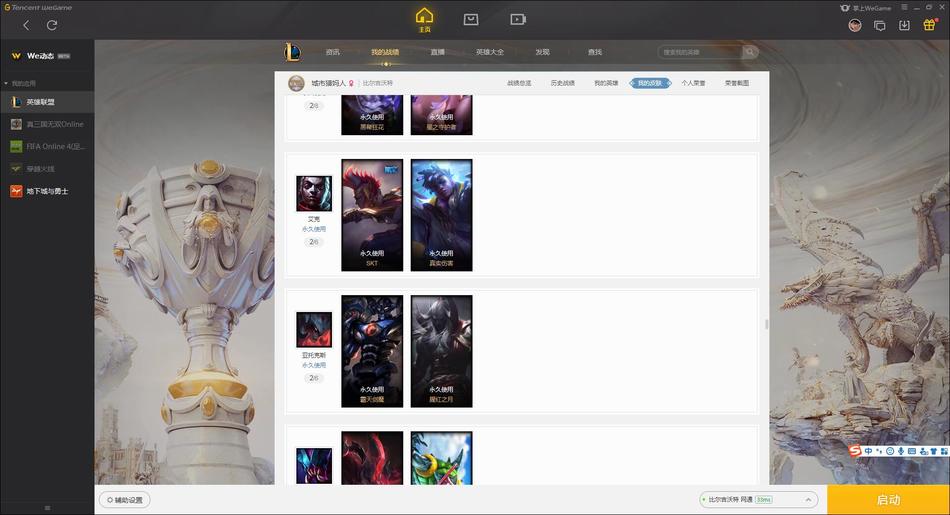Click the bottom row hero portrait
This screenshot has height=515, width=950.
pos(314,465)
